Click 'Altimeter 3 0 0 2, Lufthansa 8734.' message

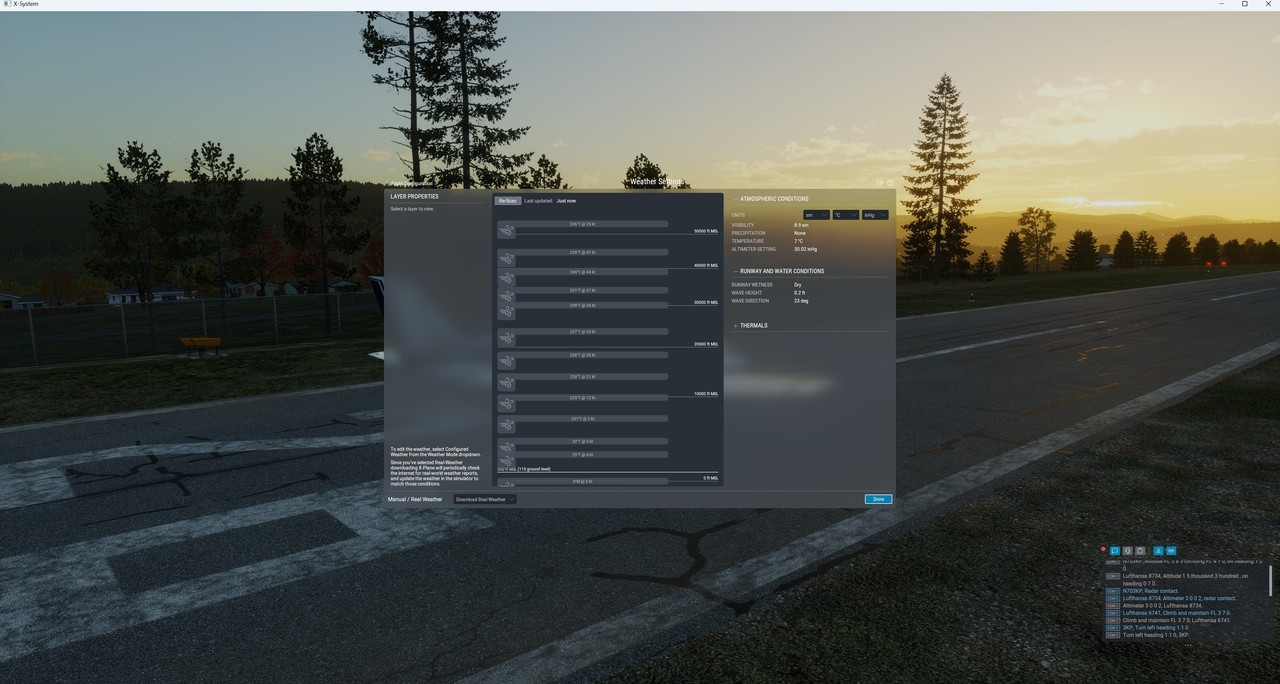coord(1163,606)
